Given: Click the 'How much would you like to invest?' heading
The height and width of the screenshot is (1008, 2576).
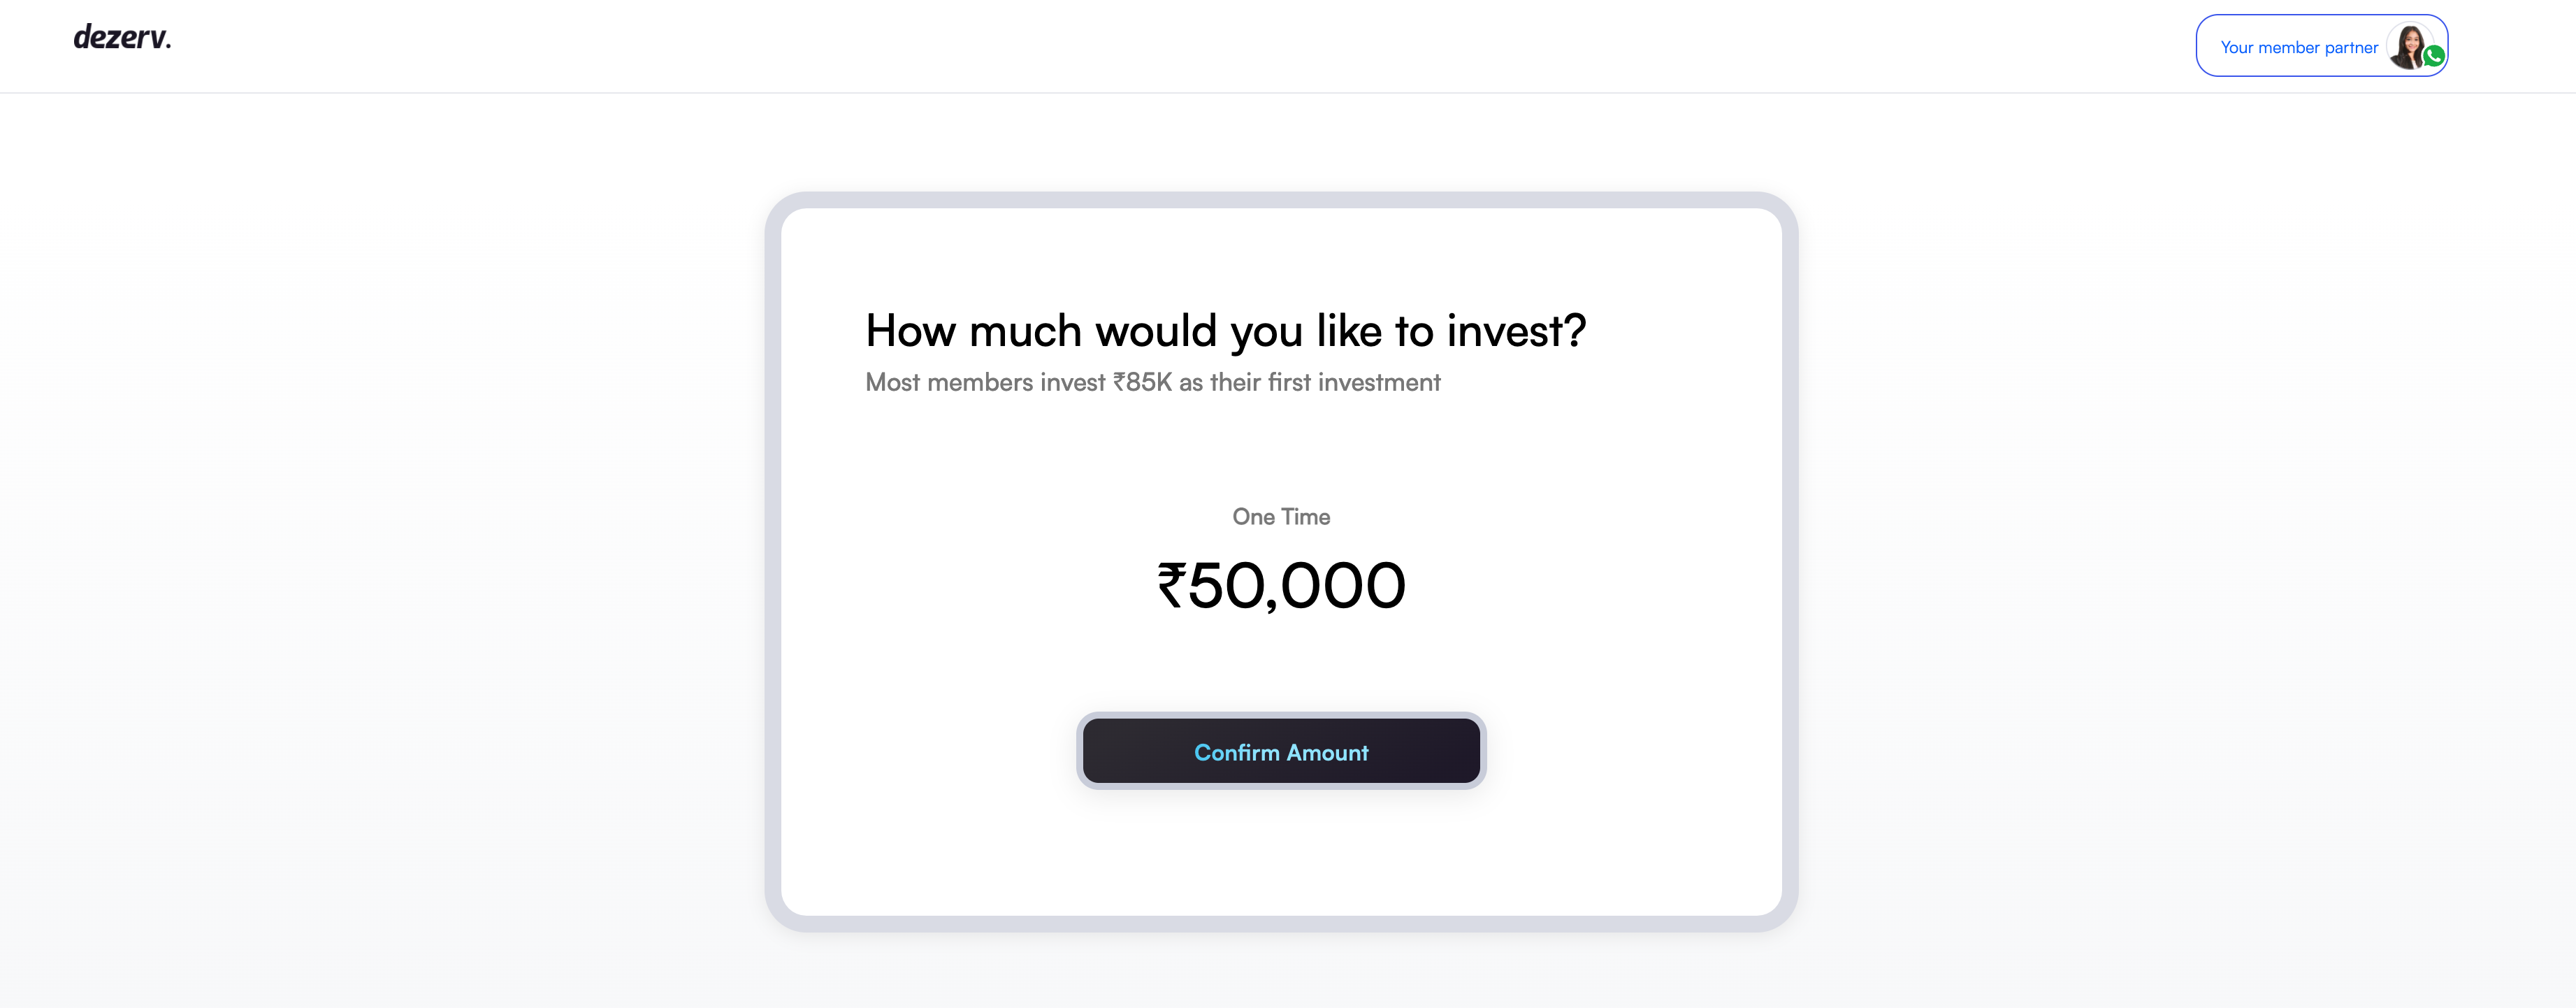Looking at the screenshot, I should 1225,331.
